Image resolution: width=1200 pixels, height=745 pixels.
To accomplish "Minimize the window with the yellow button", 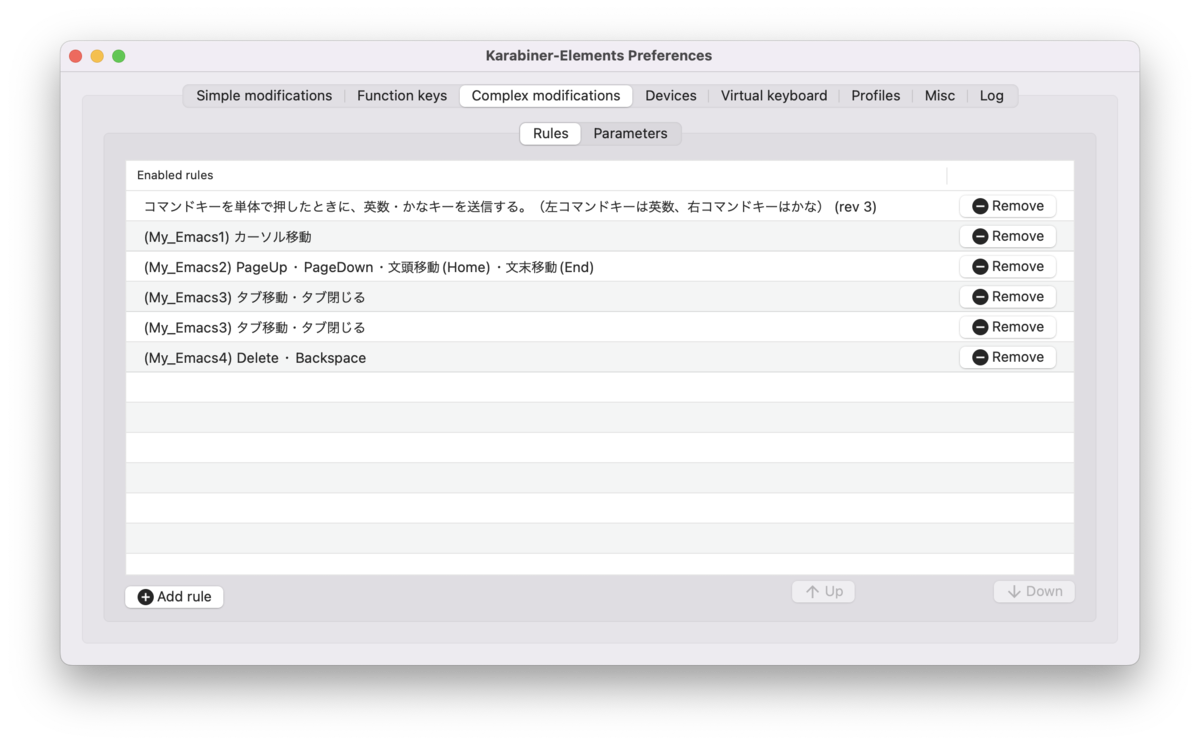I will coord(97,56).
